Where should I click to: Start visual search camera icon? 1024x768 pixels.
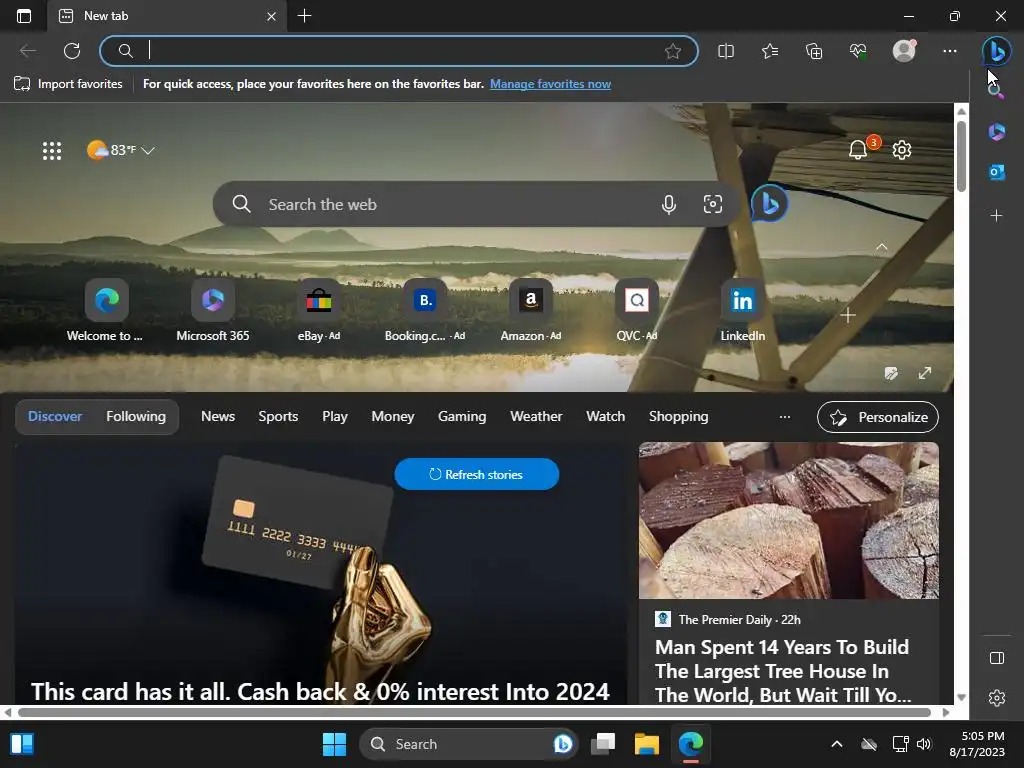click(713, 204)
